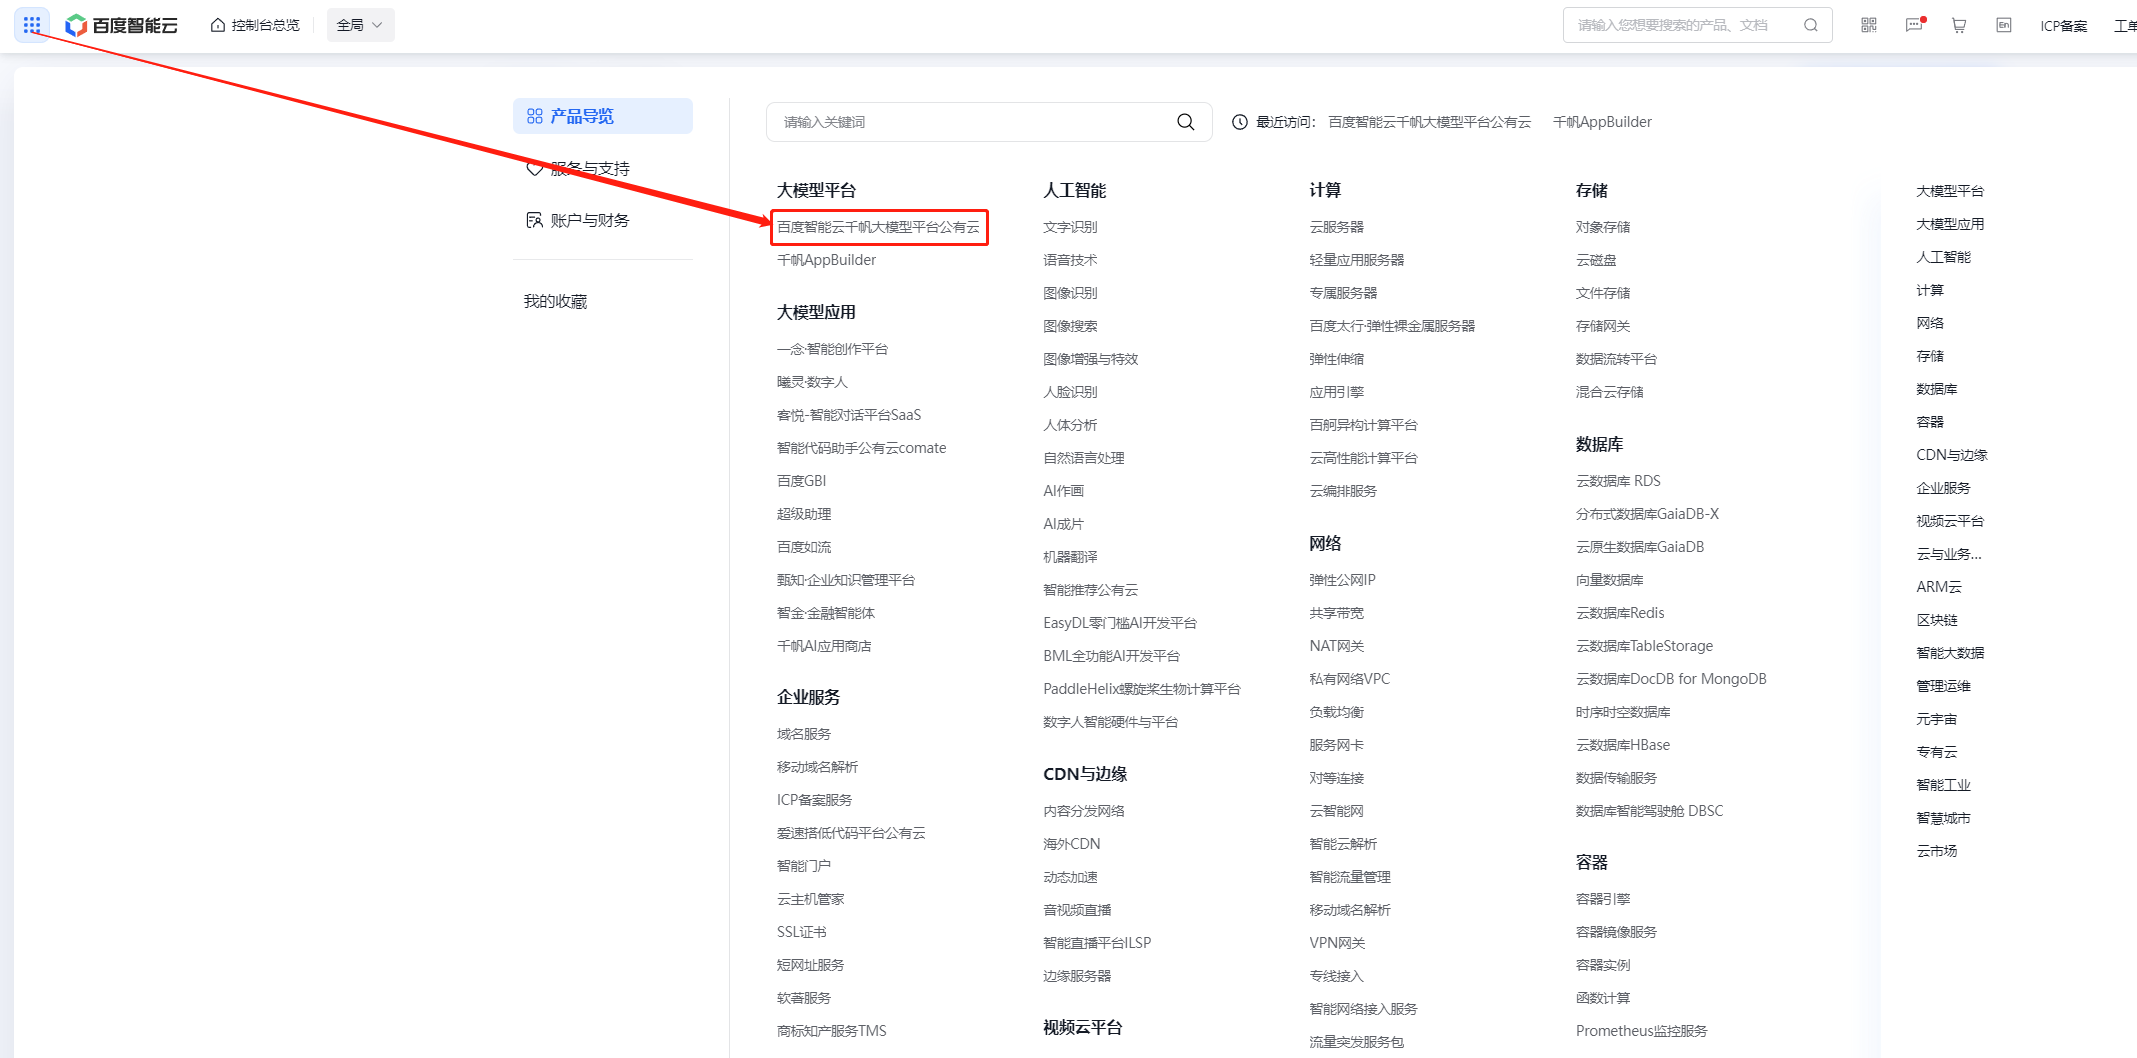The image size is (2137, 1058).
Task: Open 私有网络VPC product
Action: [1350, 679]
